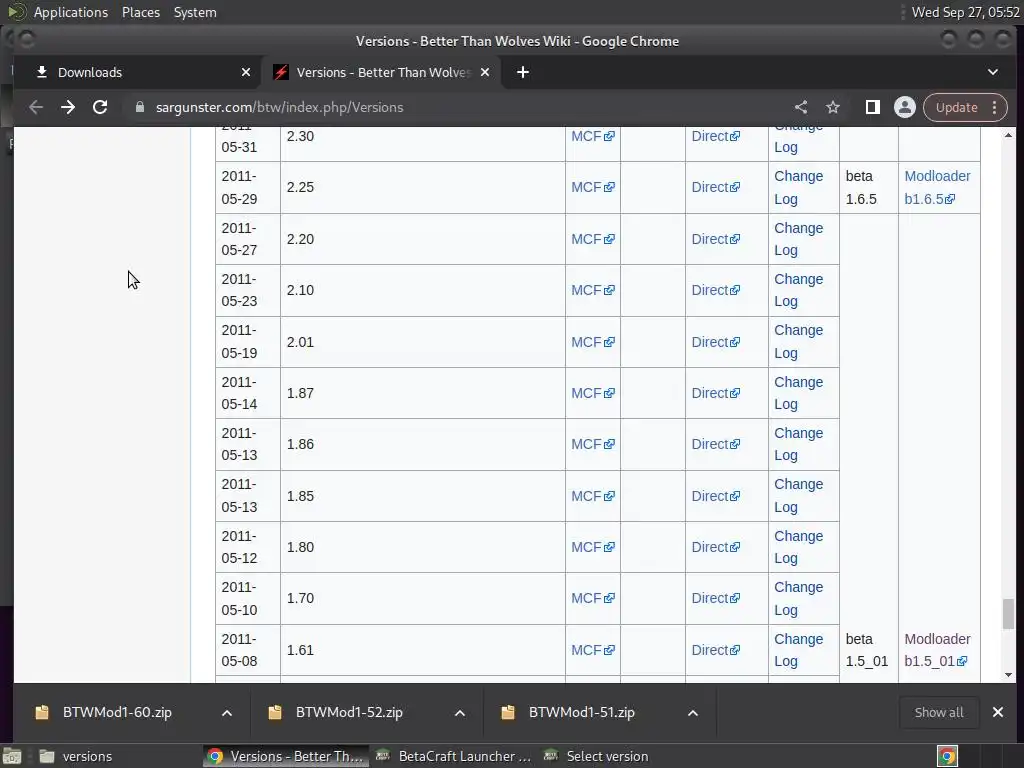
Task: Open Change Log for version 1.87
Action: (798, 393)
